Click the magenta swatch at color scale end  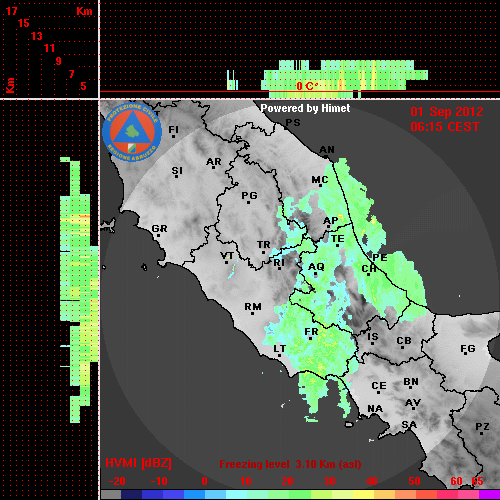click(x=489, y=495)
